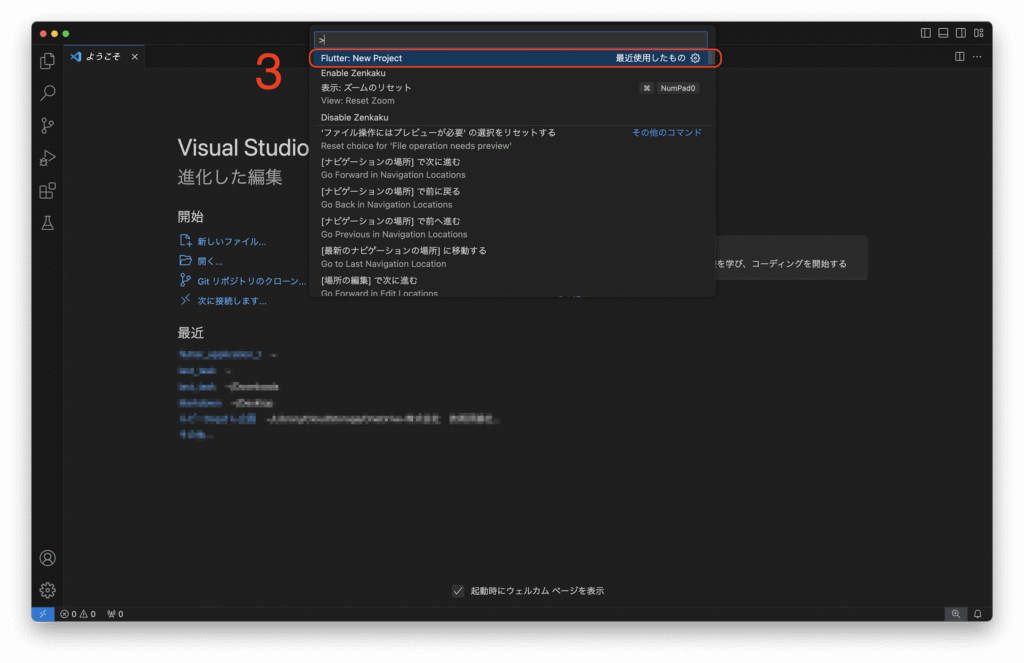Image resolution: width=1024 pixels, height=663 pixels.
Task: Open the Run and Debug view
Action: coord(48,158)
